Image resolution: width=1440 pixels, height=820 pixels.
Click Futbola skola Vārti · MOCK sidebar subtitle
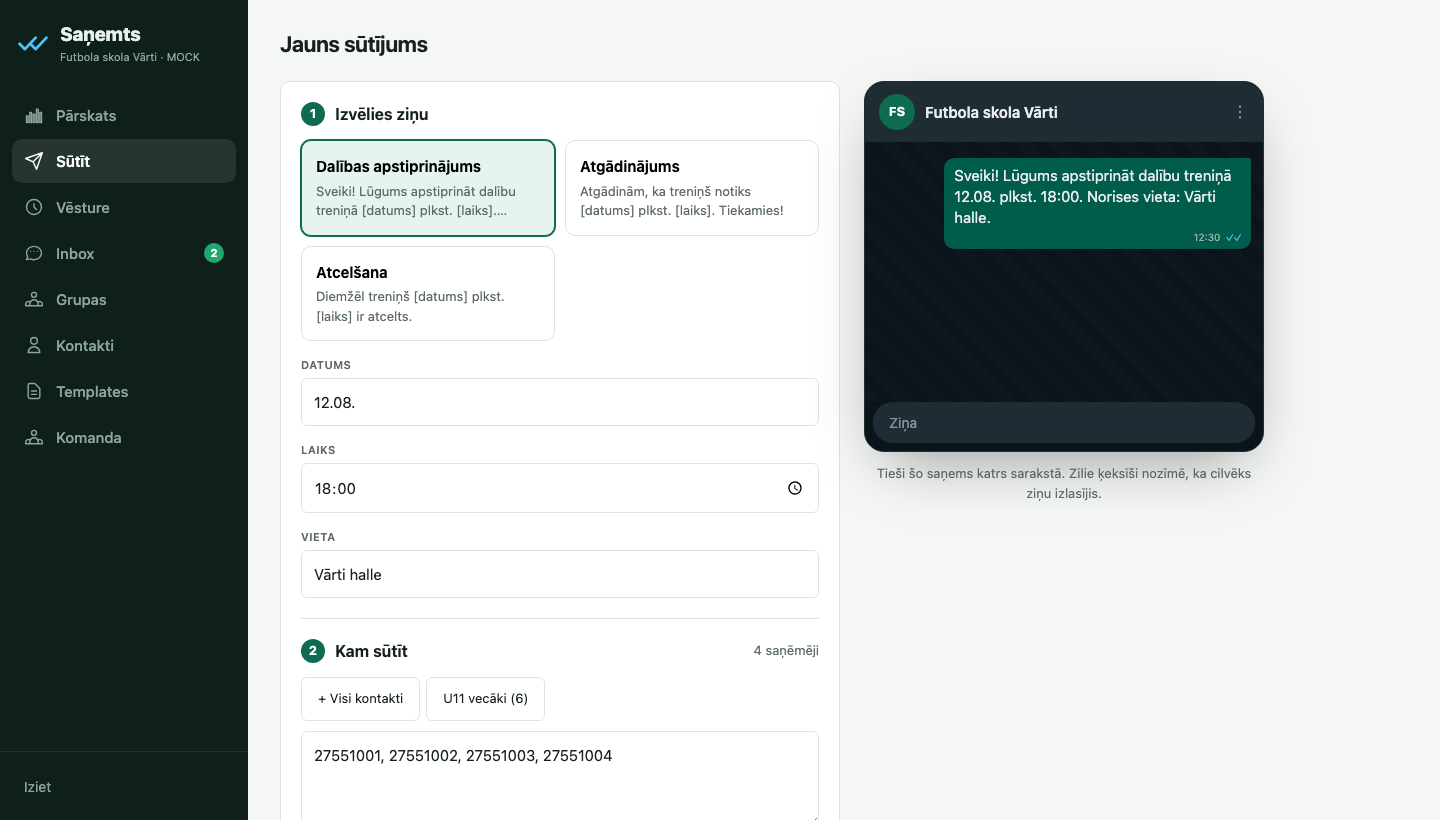130,58
